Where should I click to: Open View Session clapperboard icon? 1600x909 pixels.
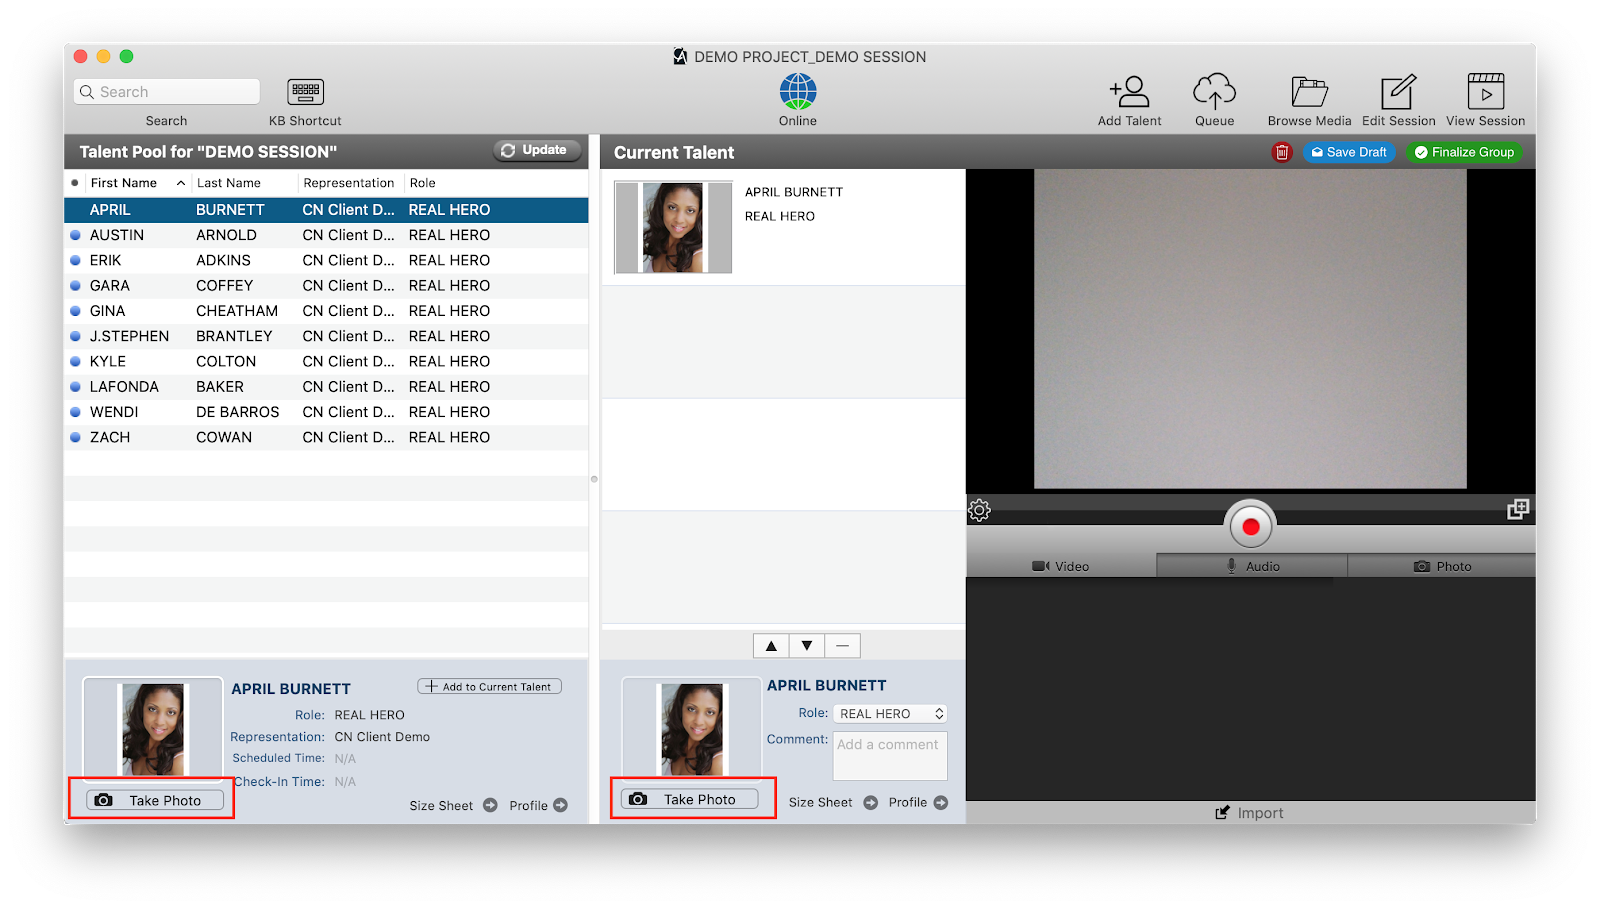point(1485,92)
